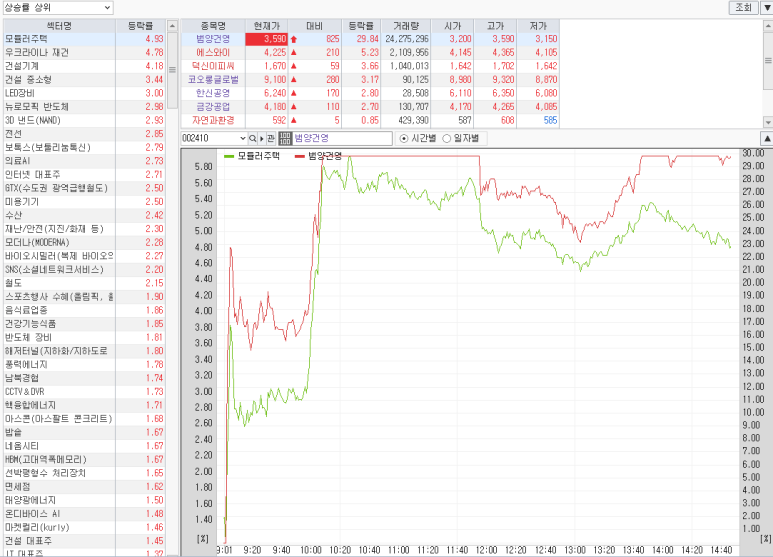This screenshot has height=557, width=773.
Task: Click the 현재가 column header
Action: 266,26
